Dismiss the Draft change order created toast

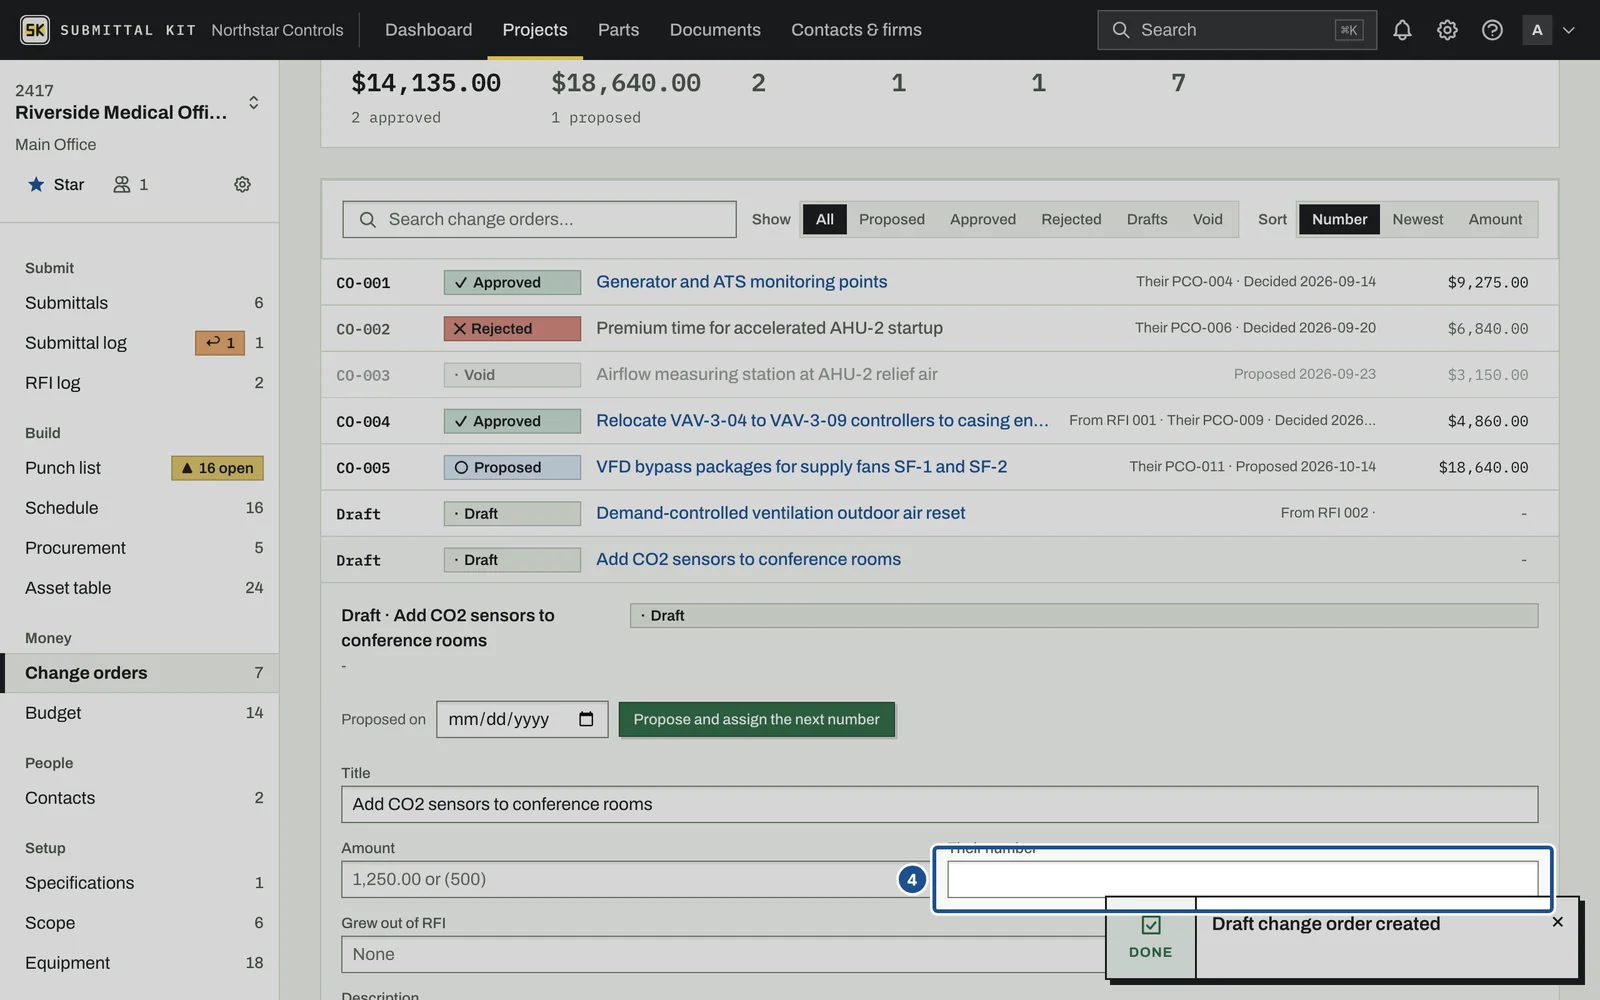1557,922
